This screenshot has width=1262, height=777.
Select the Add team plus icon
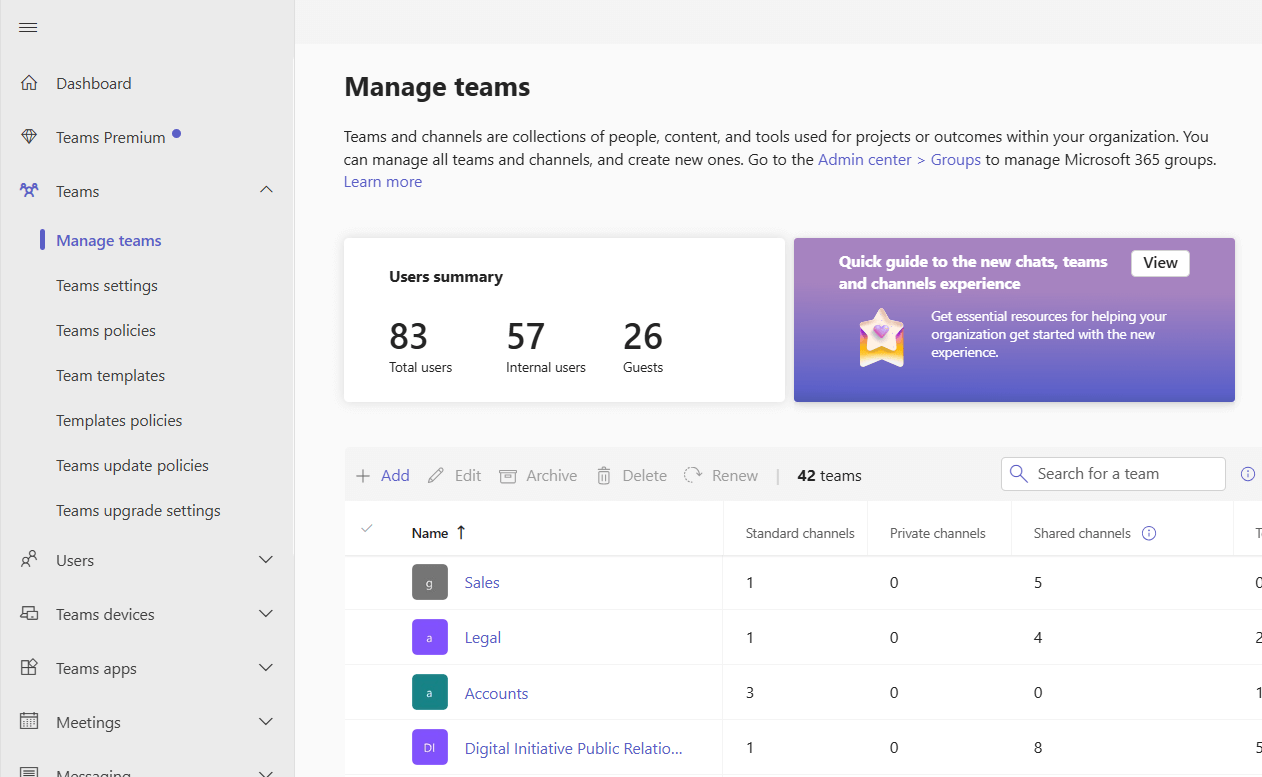[x=362, y=475]
